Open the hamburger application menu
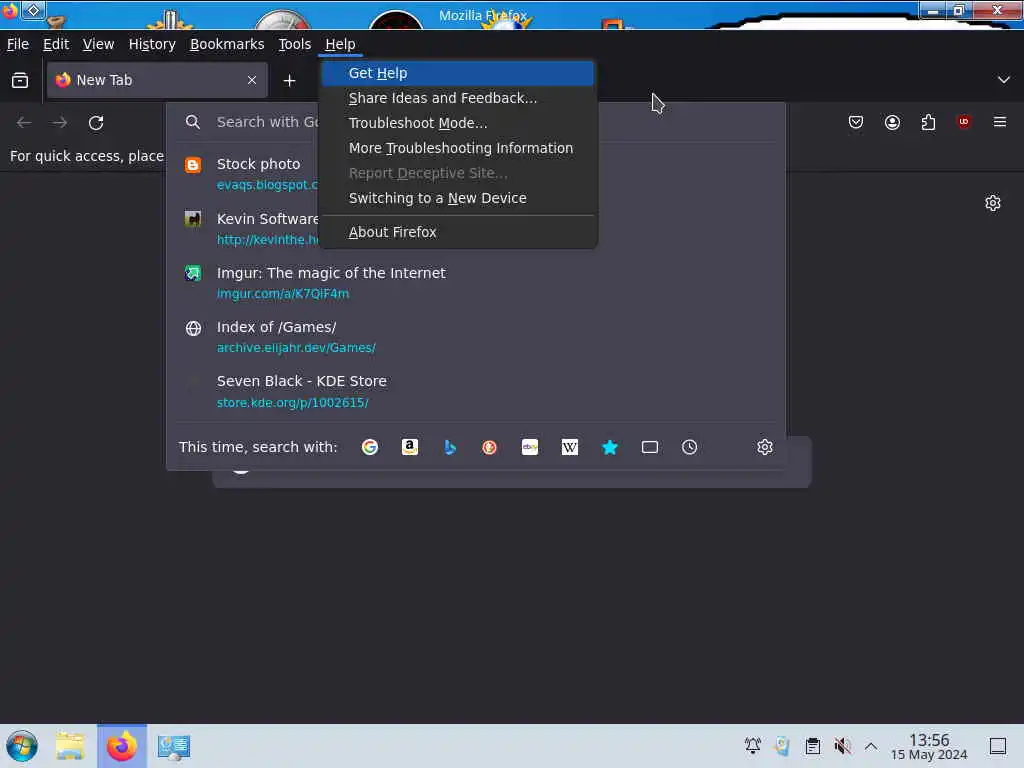 tap(1000, 122)
